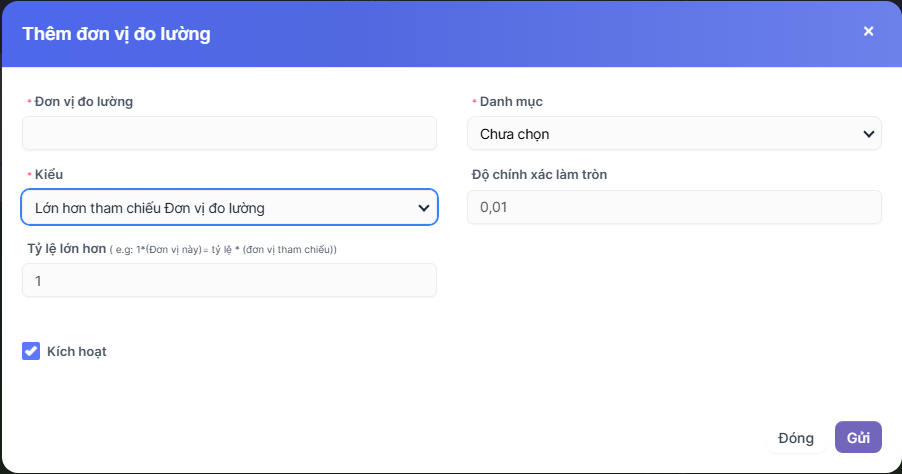Image resolution: width=902 pixels, height=474 pixels.
Task: Focus the Độ chính xác làm tròn field
Action: click(674, 207)
